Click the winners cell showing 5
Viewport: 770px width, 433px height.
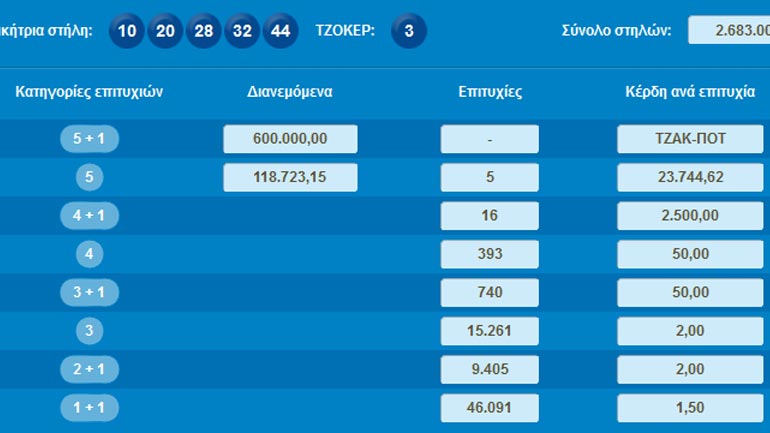click(490, 177)
